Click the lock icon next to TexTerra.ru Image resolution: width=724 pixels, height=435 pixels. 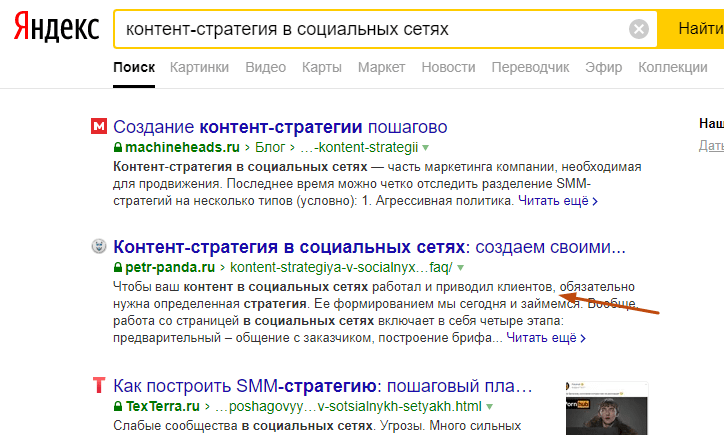(x=118, y=406)
